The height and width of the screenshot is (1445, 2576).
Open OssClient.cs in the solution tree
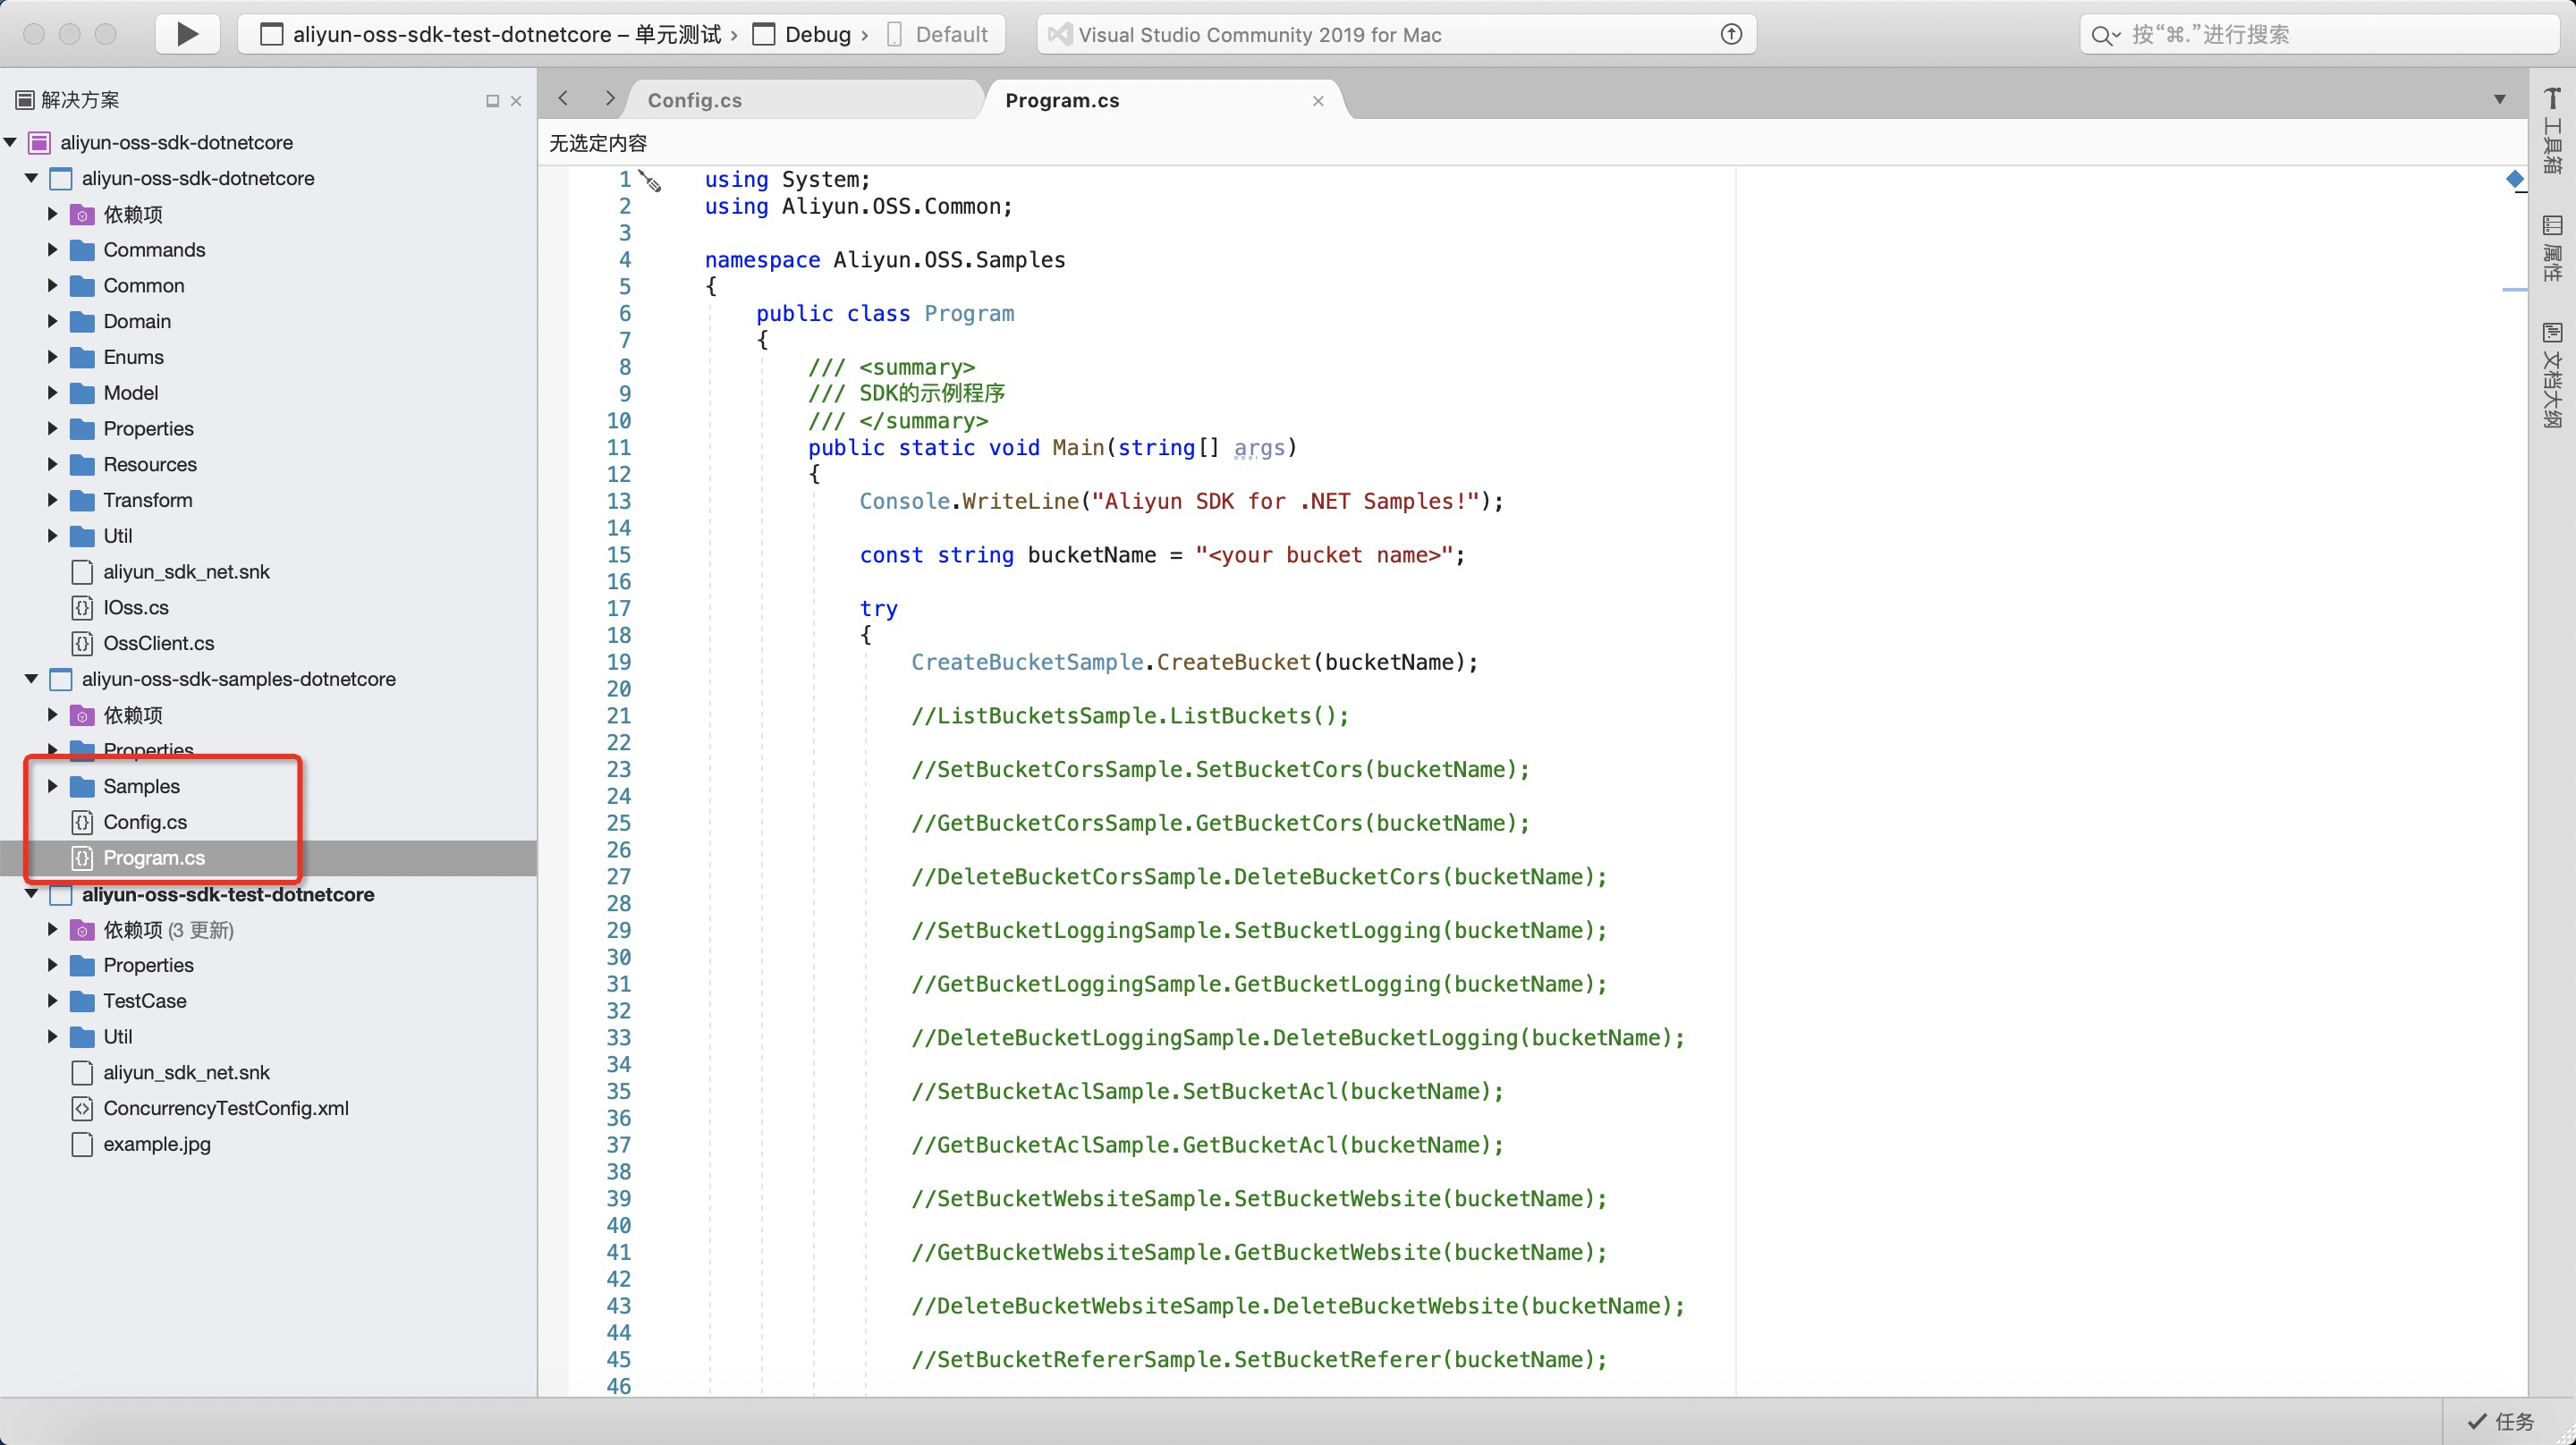pyautogui.click(x=158, y=643)
